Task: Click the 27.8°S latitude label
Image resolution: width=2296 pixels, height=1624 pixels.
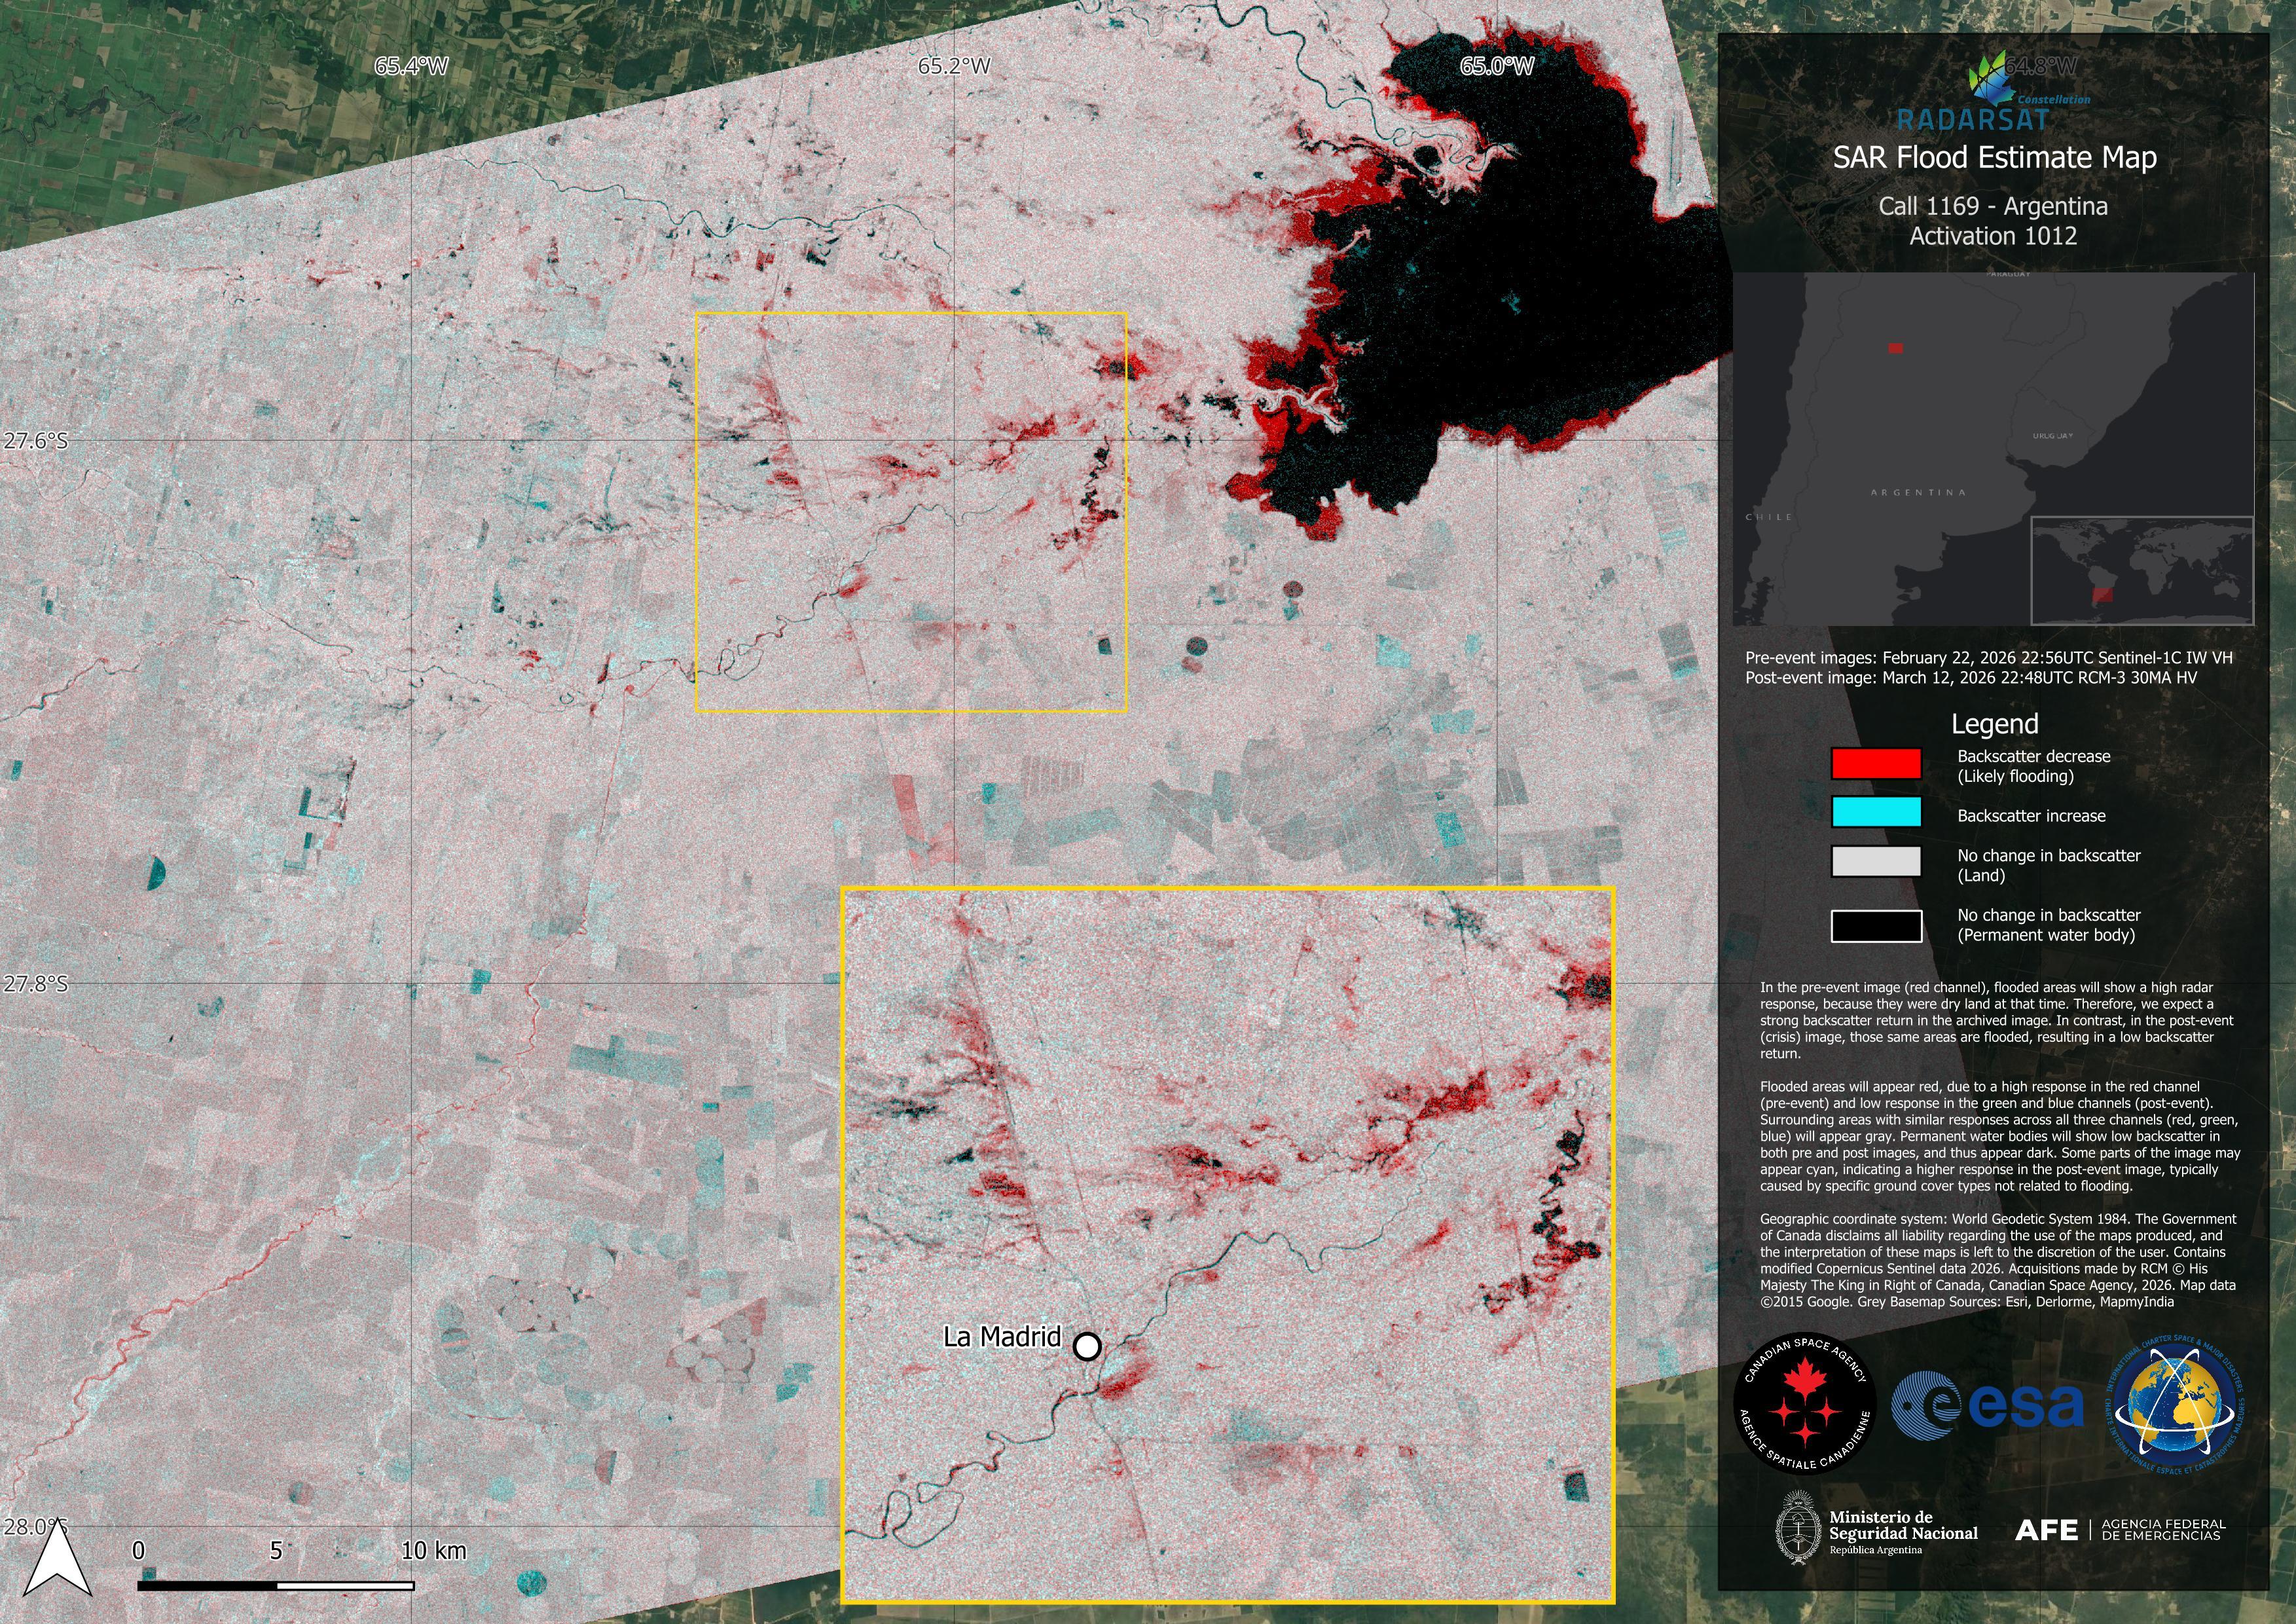Action: (x=35, y=984)
